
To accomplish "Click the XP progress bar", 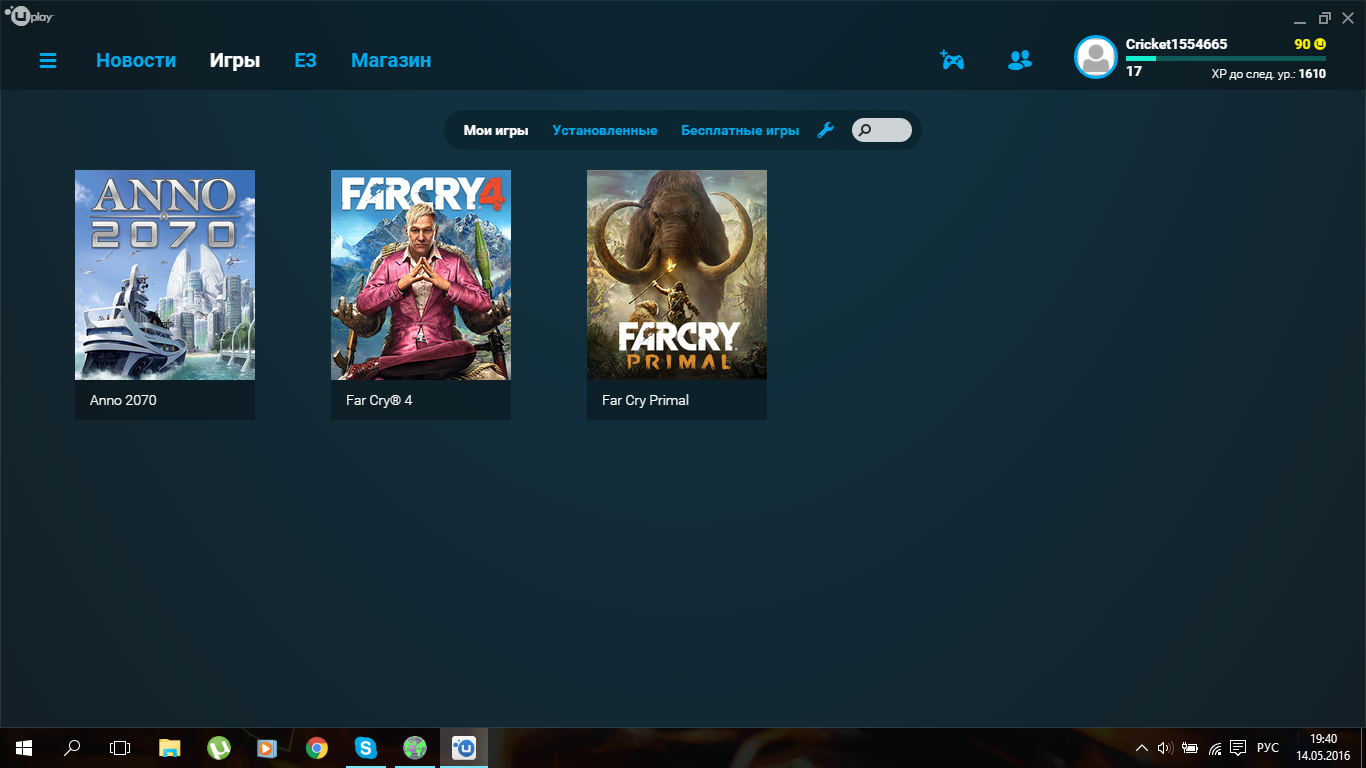I will click(x=1226, y=58).
